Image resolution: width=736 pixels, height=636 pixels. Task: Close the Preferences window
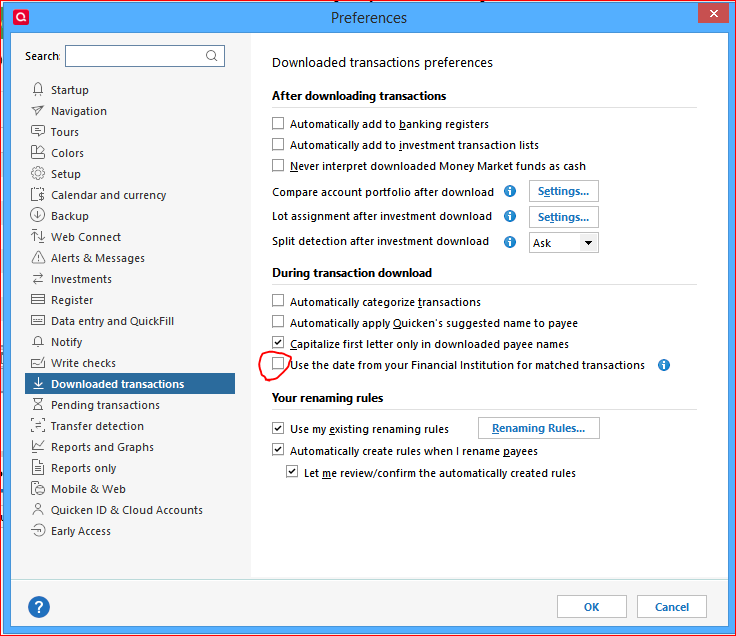tap(713, 13)
